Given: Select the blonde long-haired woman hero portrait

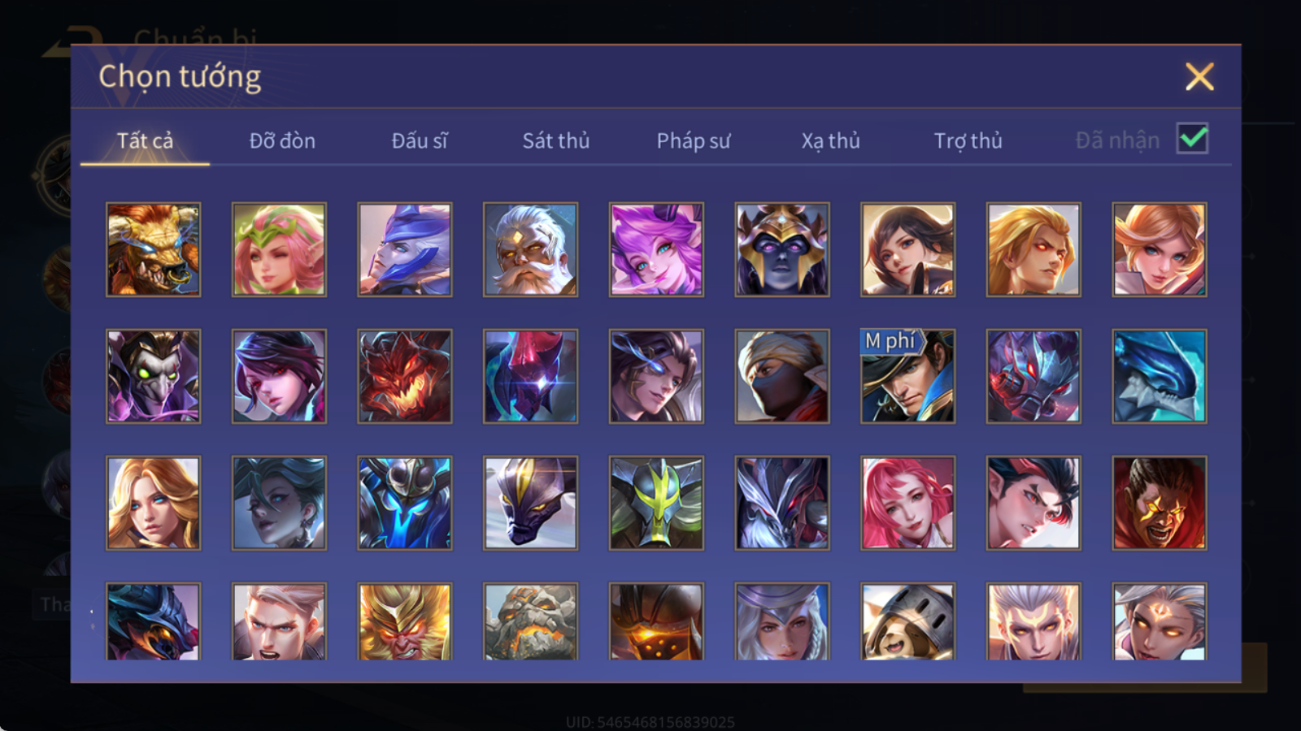Looking at the screenshot, I should coord(153,503).
